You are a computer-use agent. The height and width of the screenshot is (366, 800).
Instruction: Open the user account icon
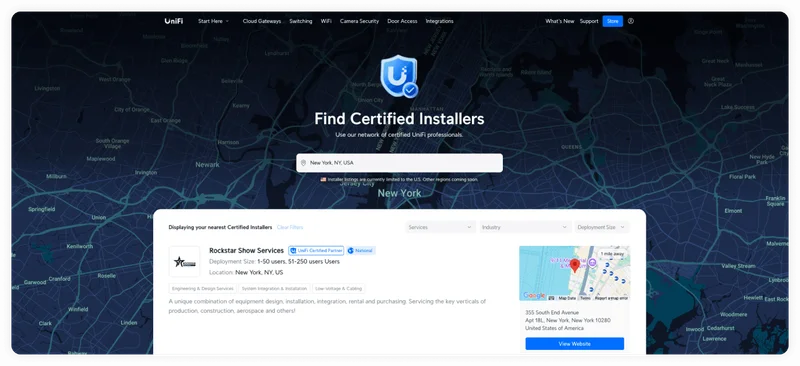point(631,21)
